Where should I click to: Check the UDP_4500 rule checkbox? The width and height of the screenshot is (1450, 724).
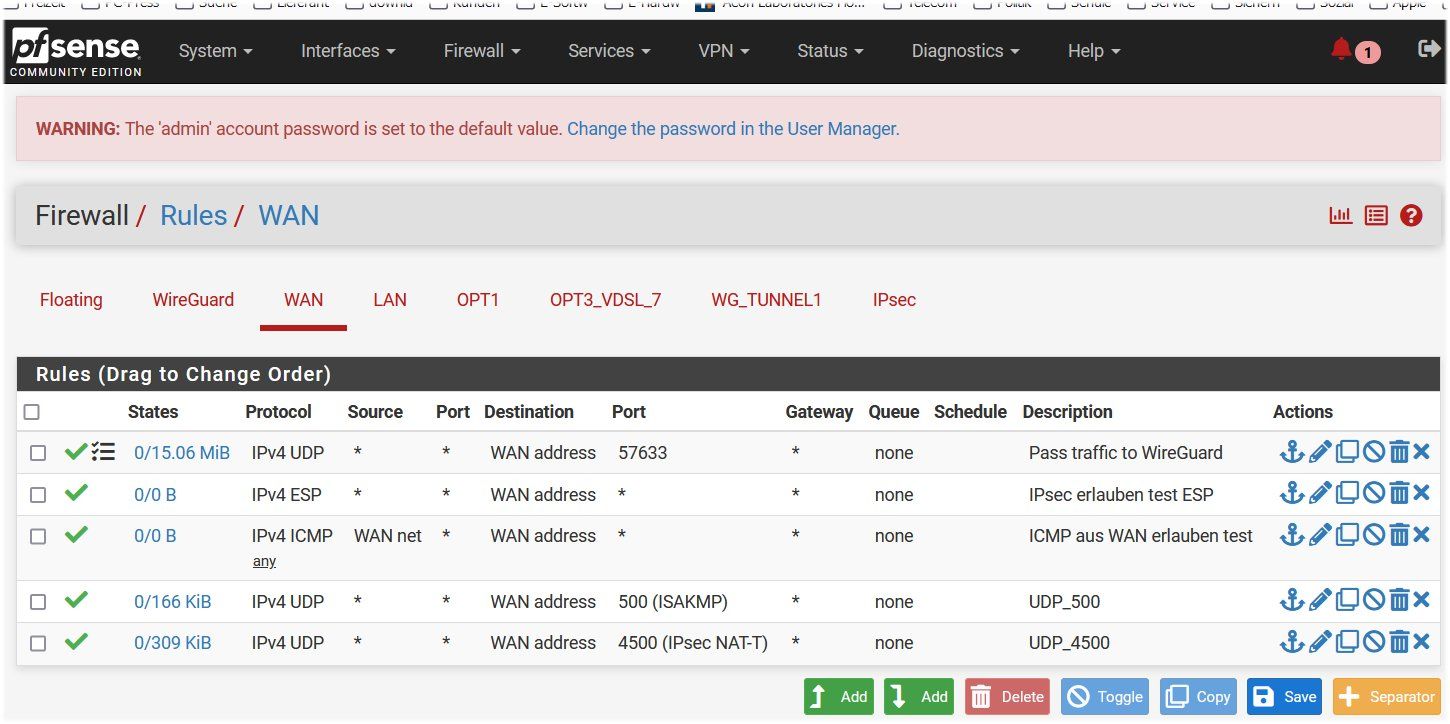tap(38, 643)
